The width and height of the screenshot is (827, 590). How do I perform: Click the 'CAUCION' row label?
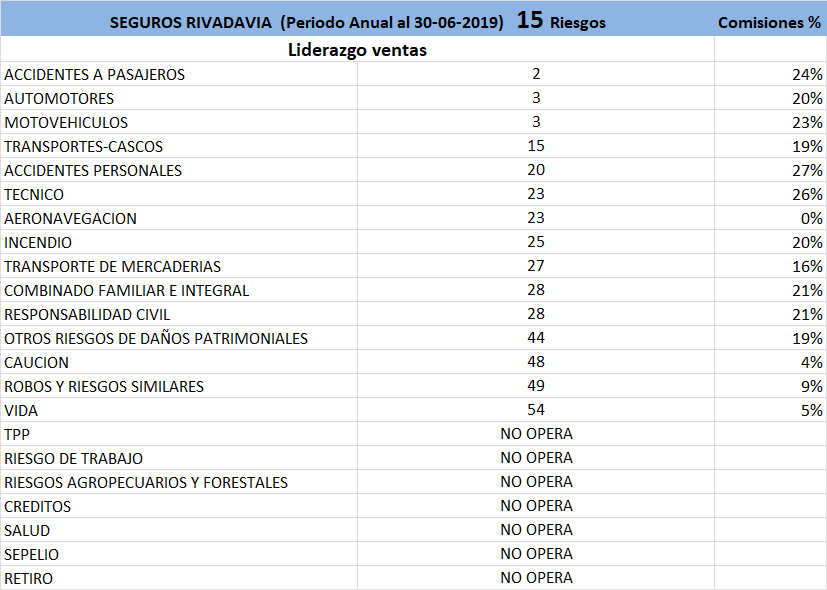click(x=36, y=362)
